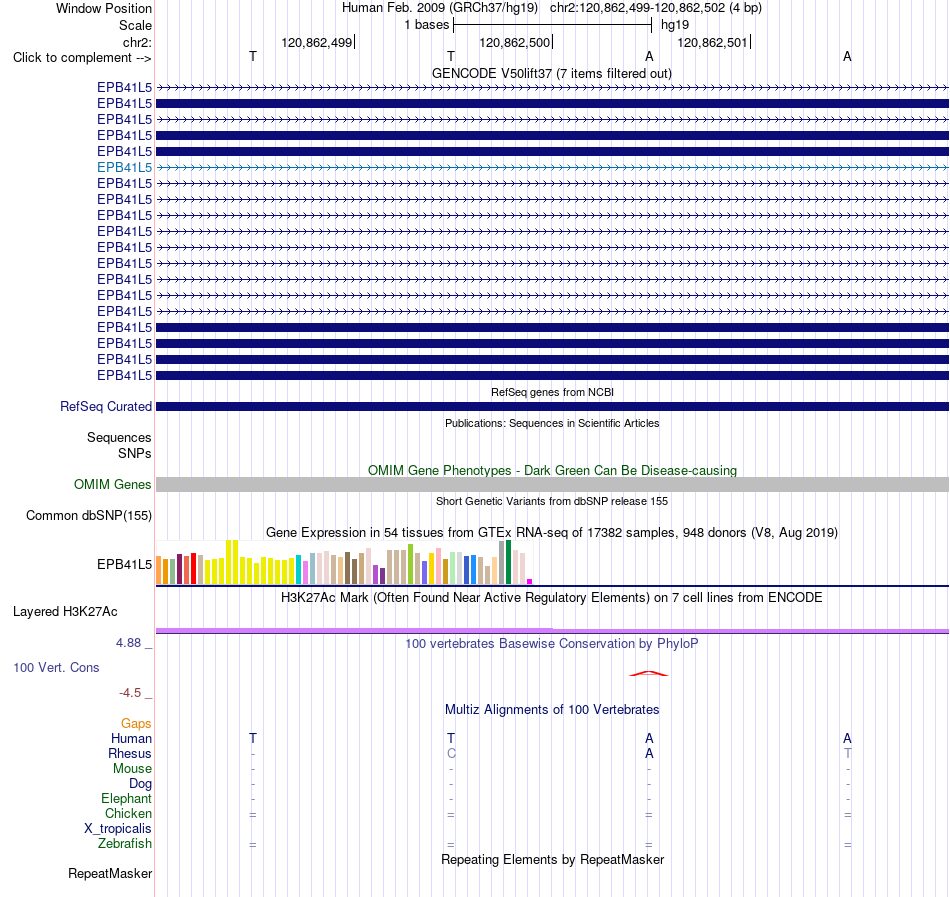Screen dimensions: 950x897
Task: Click the Zebrafish species label
Action: tap(125, 843)
